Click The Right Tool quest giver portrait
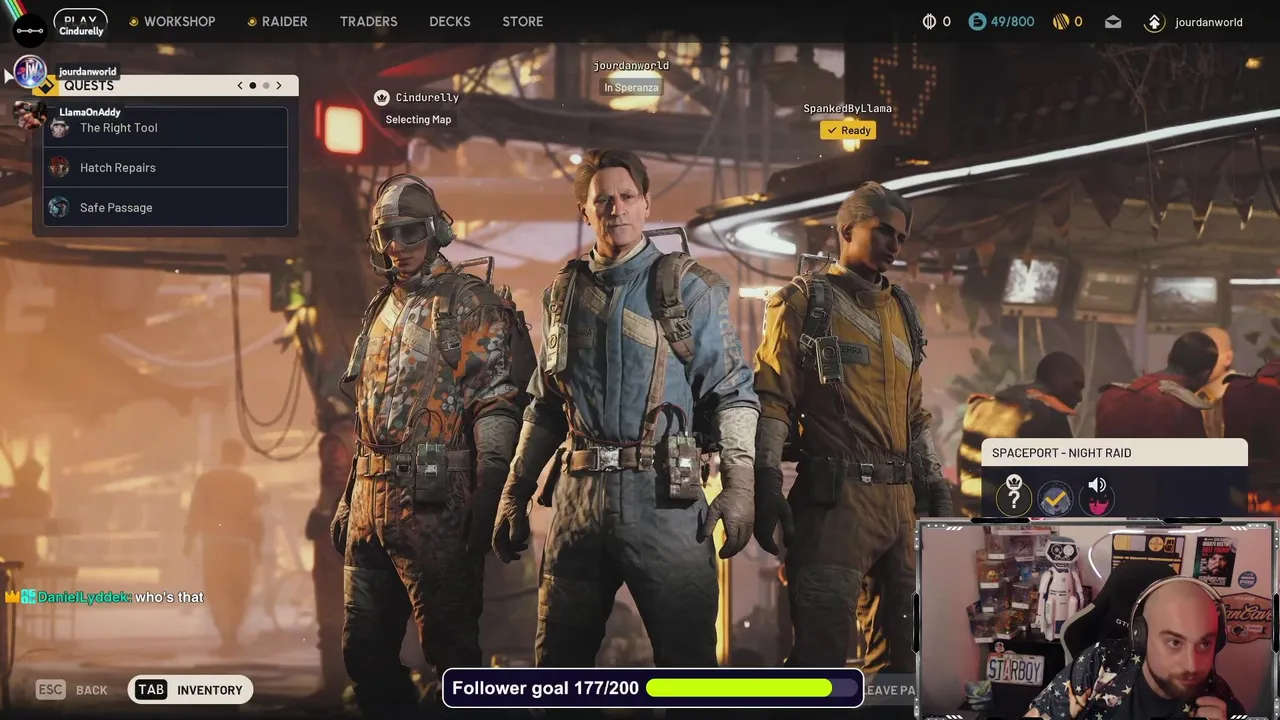 (x=59, y=128)
